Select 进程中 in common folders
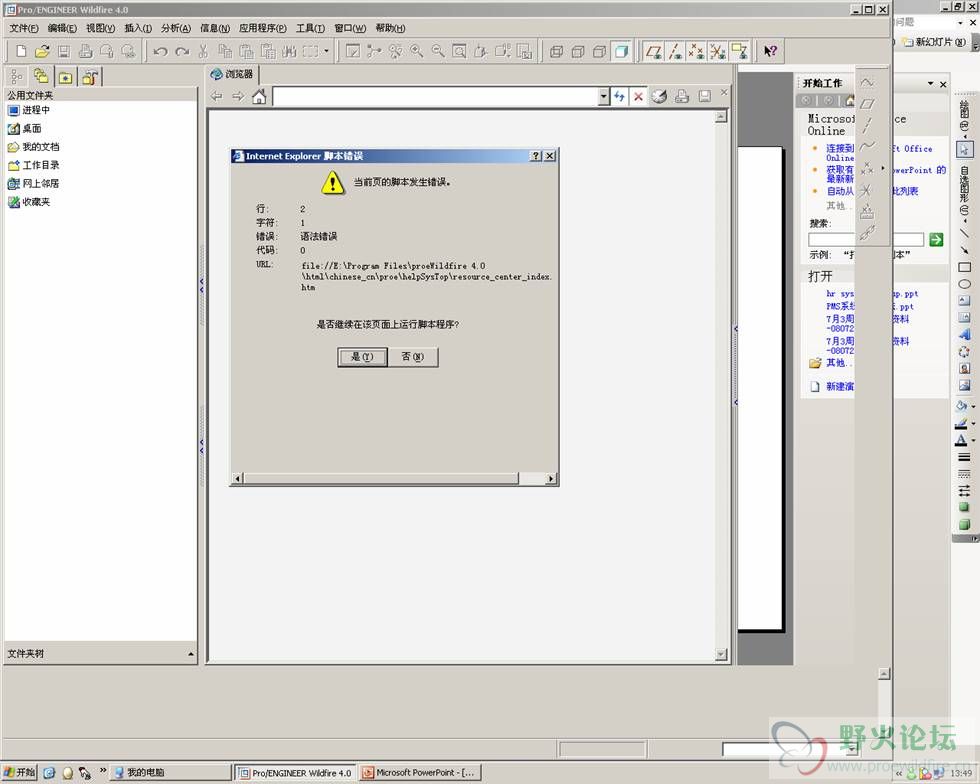Screen dimensions: 980x784 (x=29, y=110)
